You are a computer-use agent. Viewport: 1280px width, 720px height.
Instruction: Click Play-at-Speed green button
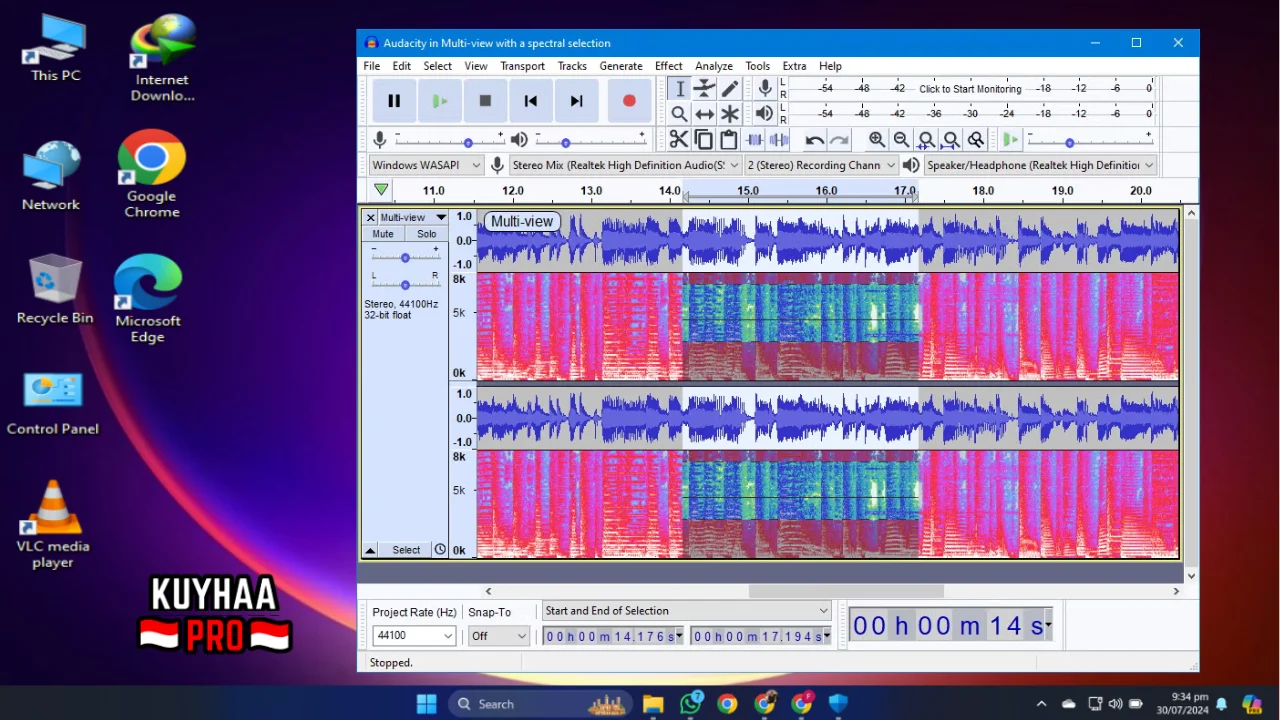[1011, 140]
